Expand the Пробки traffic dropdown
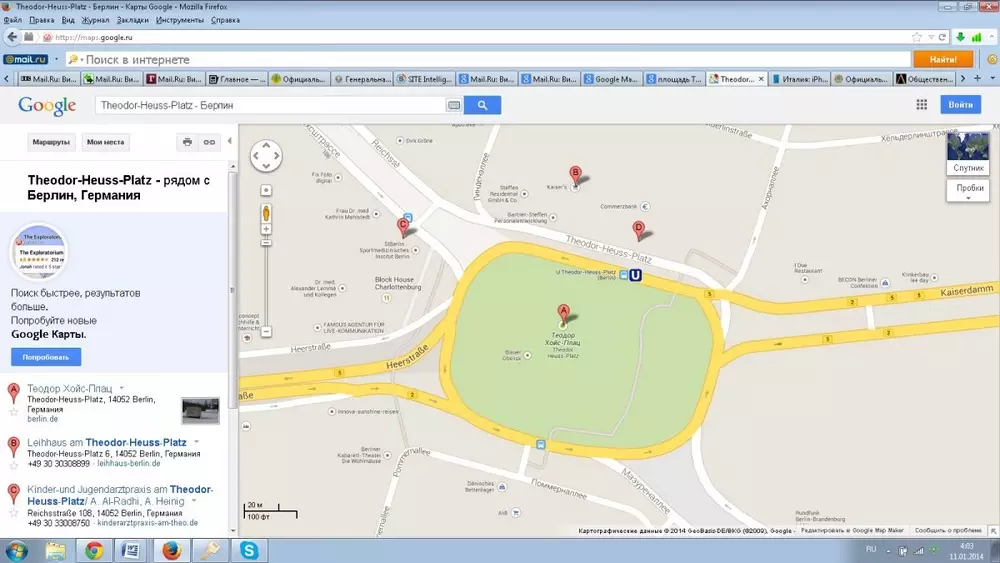 click(968, 193)
